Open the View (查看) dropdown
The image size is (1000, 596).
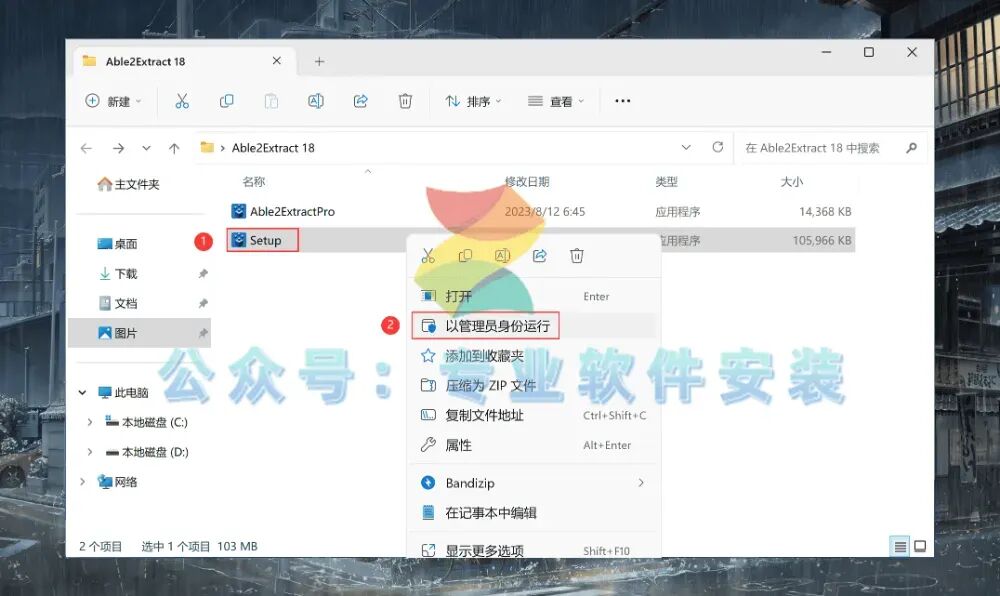click(555, 101)
